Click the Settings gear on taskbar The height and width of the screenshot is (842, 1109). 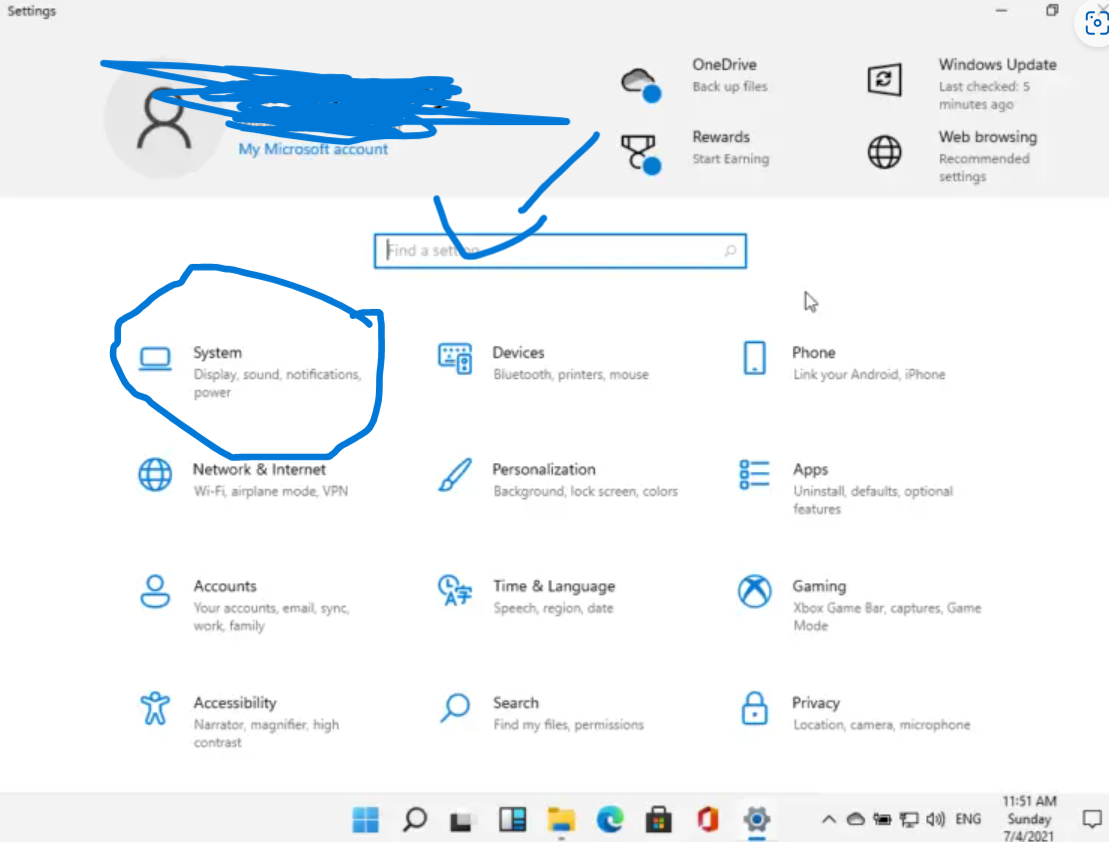[x=756, y=820]
